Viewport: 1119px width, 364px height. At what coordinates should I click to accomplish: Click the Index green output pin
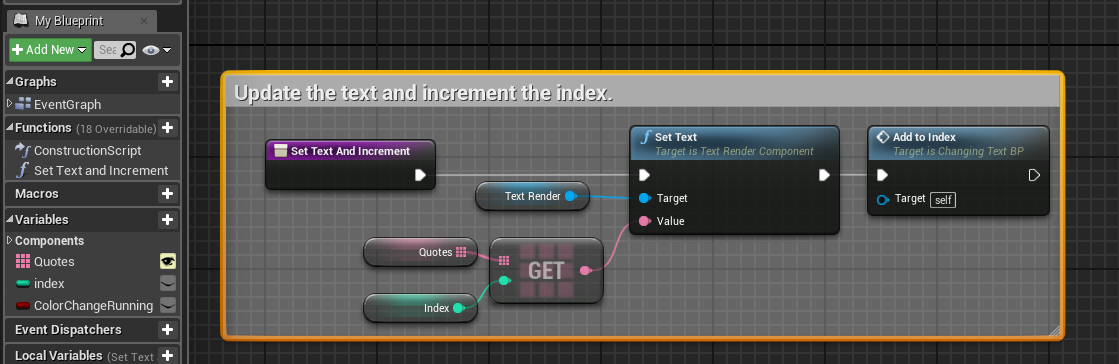pyautogui.click(x=458, y=308)
